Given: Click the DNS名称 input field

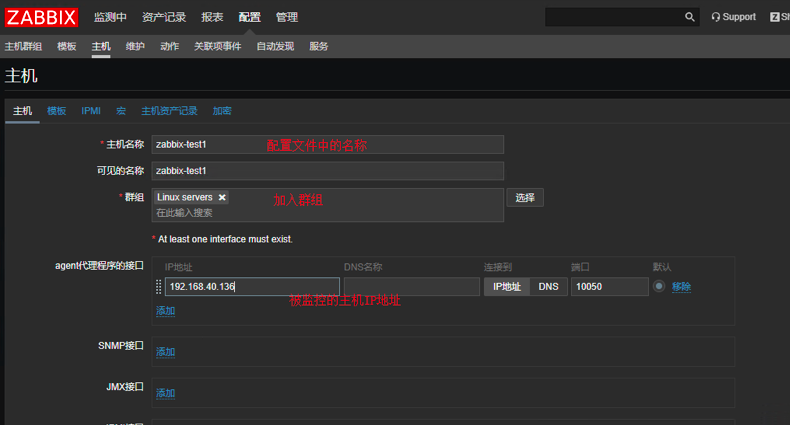Looking at the screenshot, I should point(412,287).
